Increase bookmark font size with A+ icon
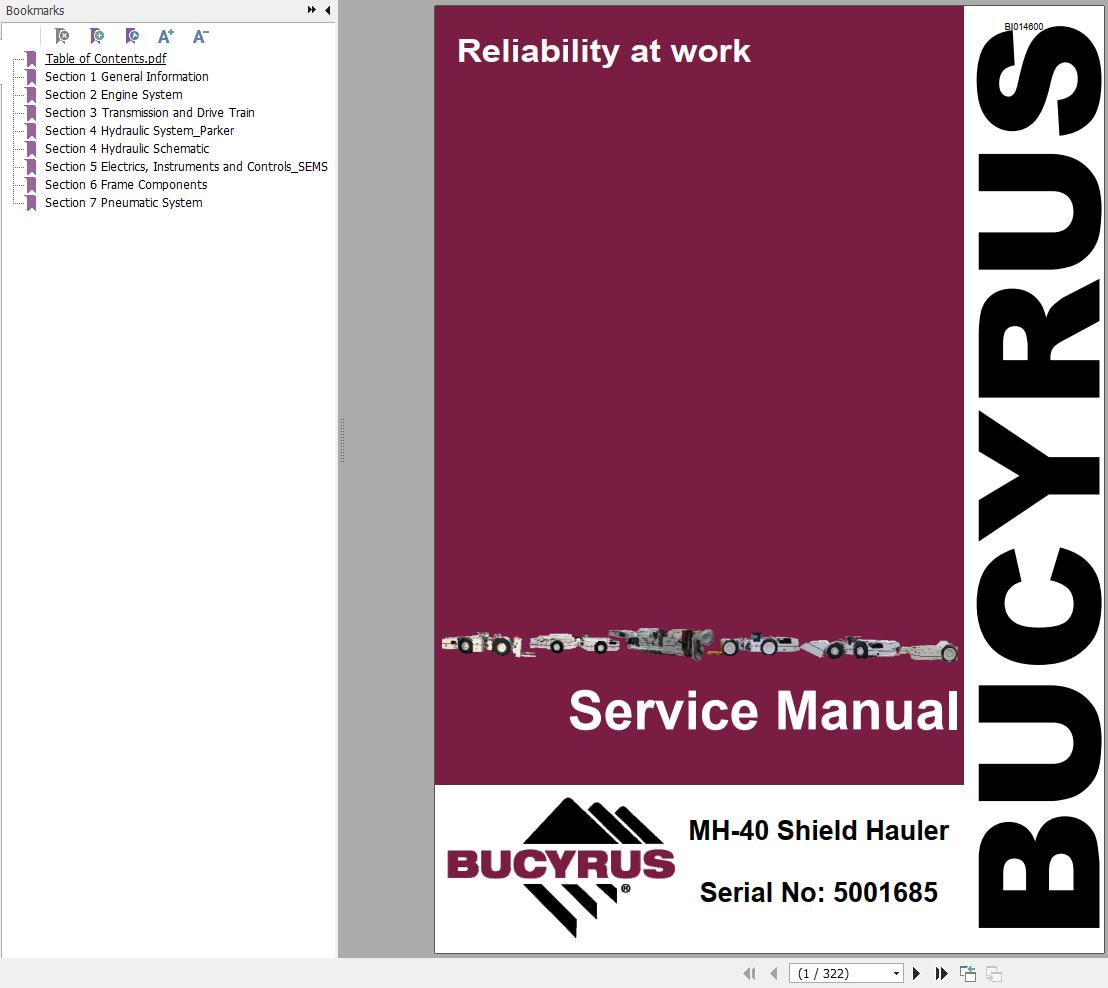This screenshot has width=1108, height=988. (x=165, y=35)
